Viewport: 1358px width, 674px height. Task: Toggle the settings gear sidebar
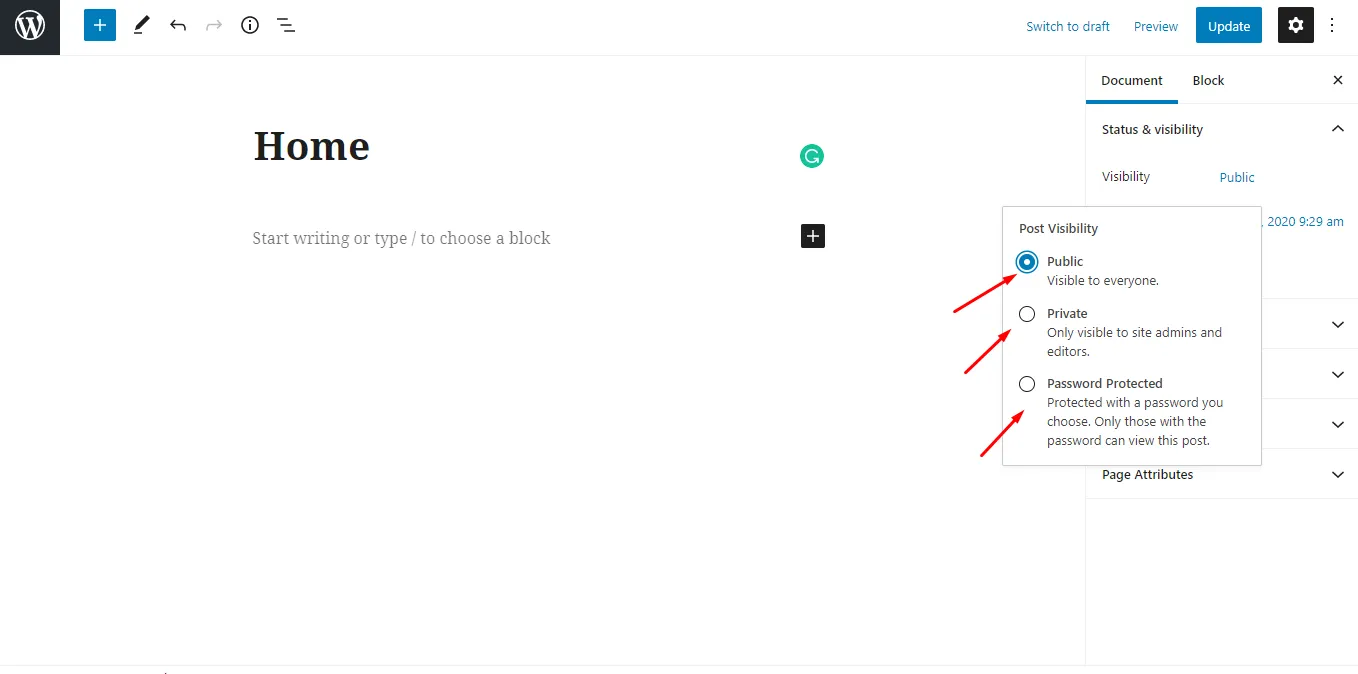click(x=1296, y=26)
